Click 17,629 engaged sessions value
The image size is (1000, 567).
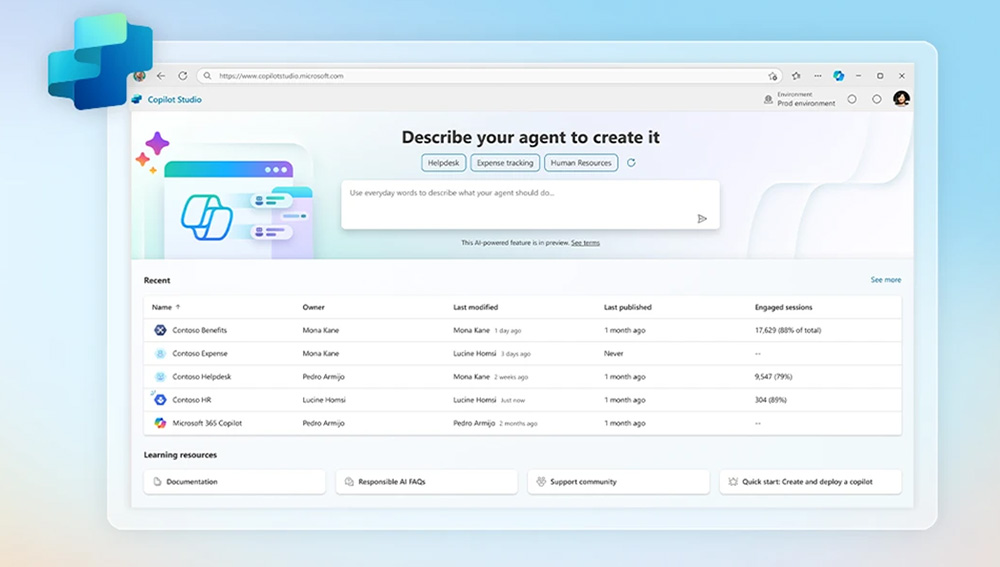(x=788, y=330)
